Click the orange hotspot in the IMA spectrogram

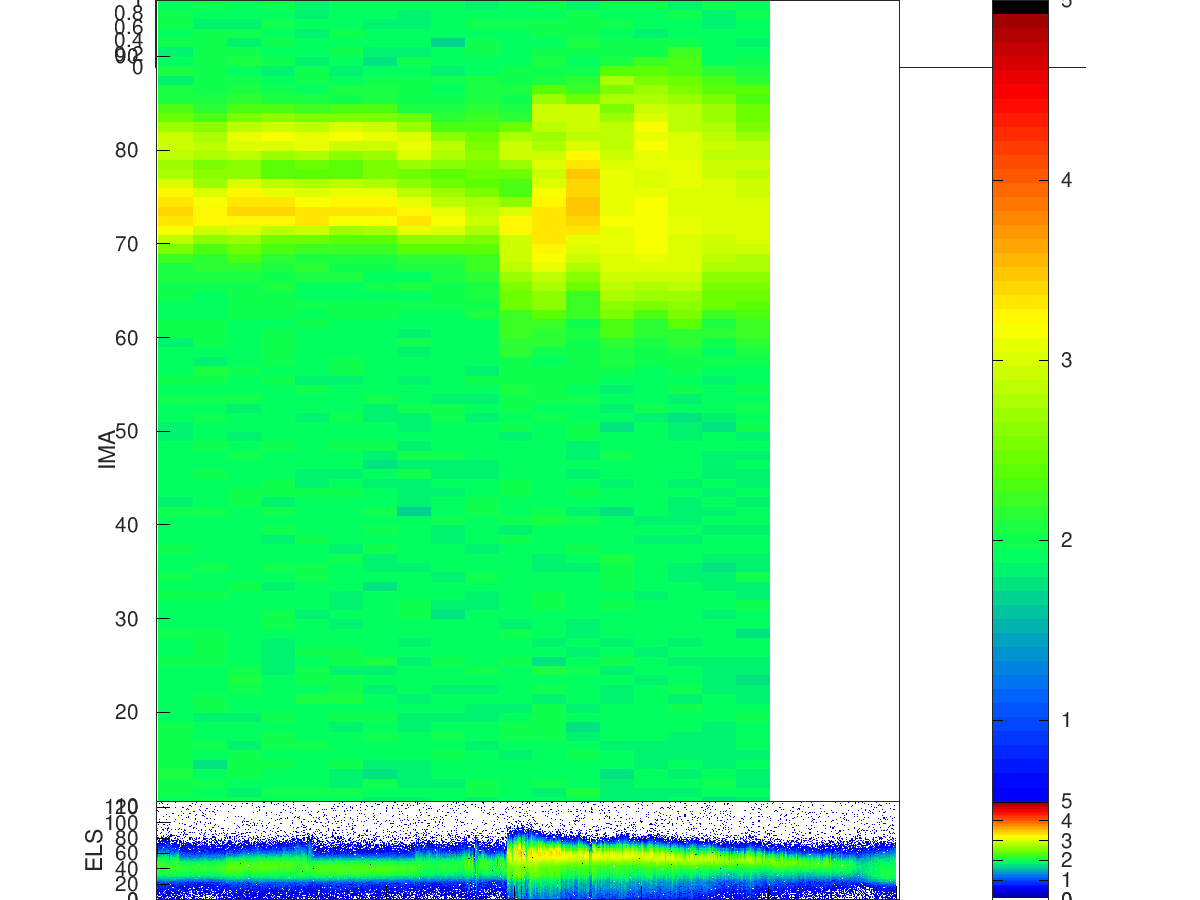point(582,193)
